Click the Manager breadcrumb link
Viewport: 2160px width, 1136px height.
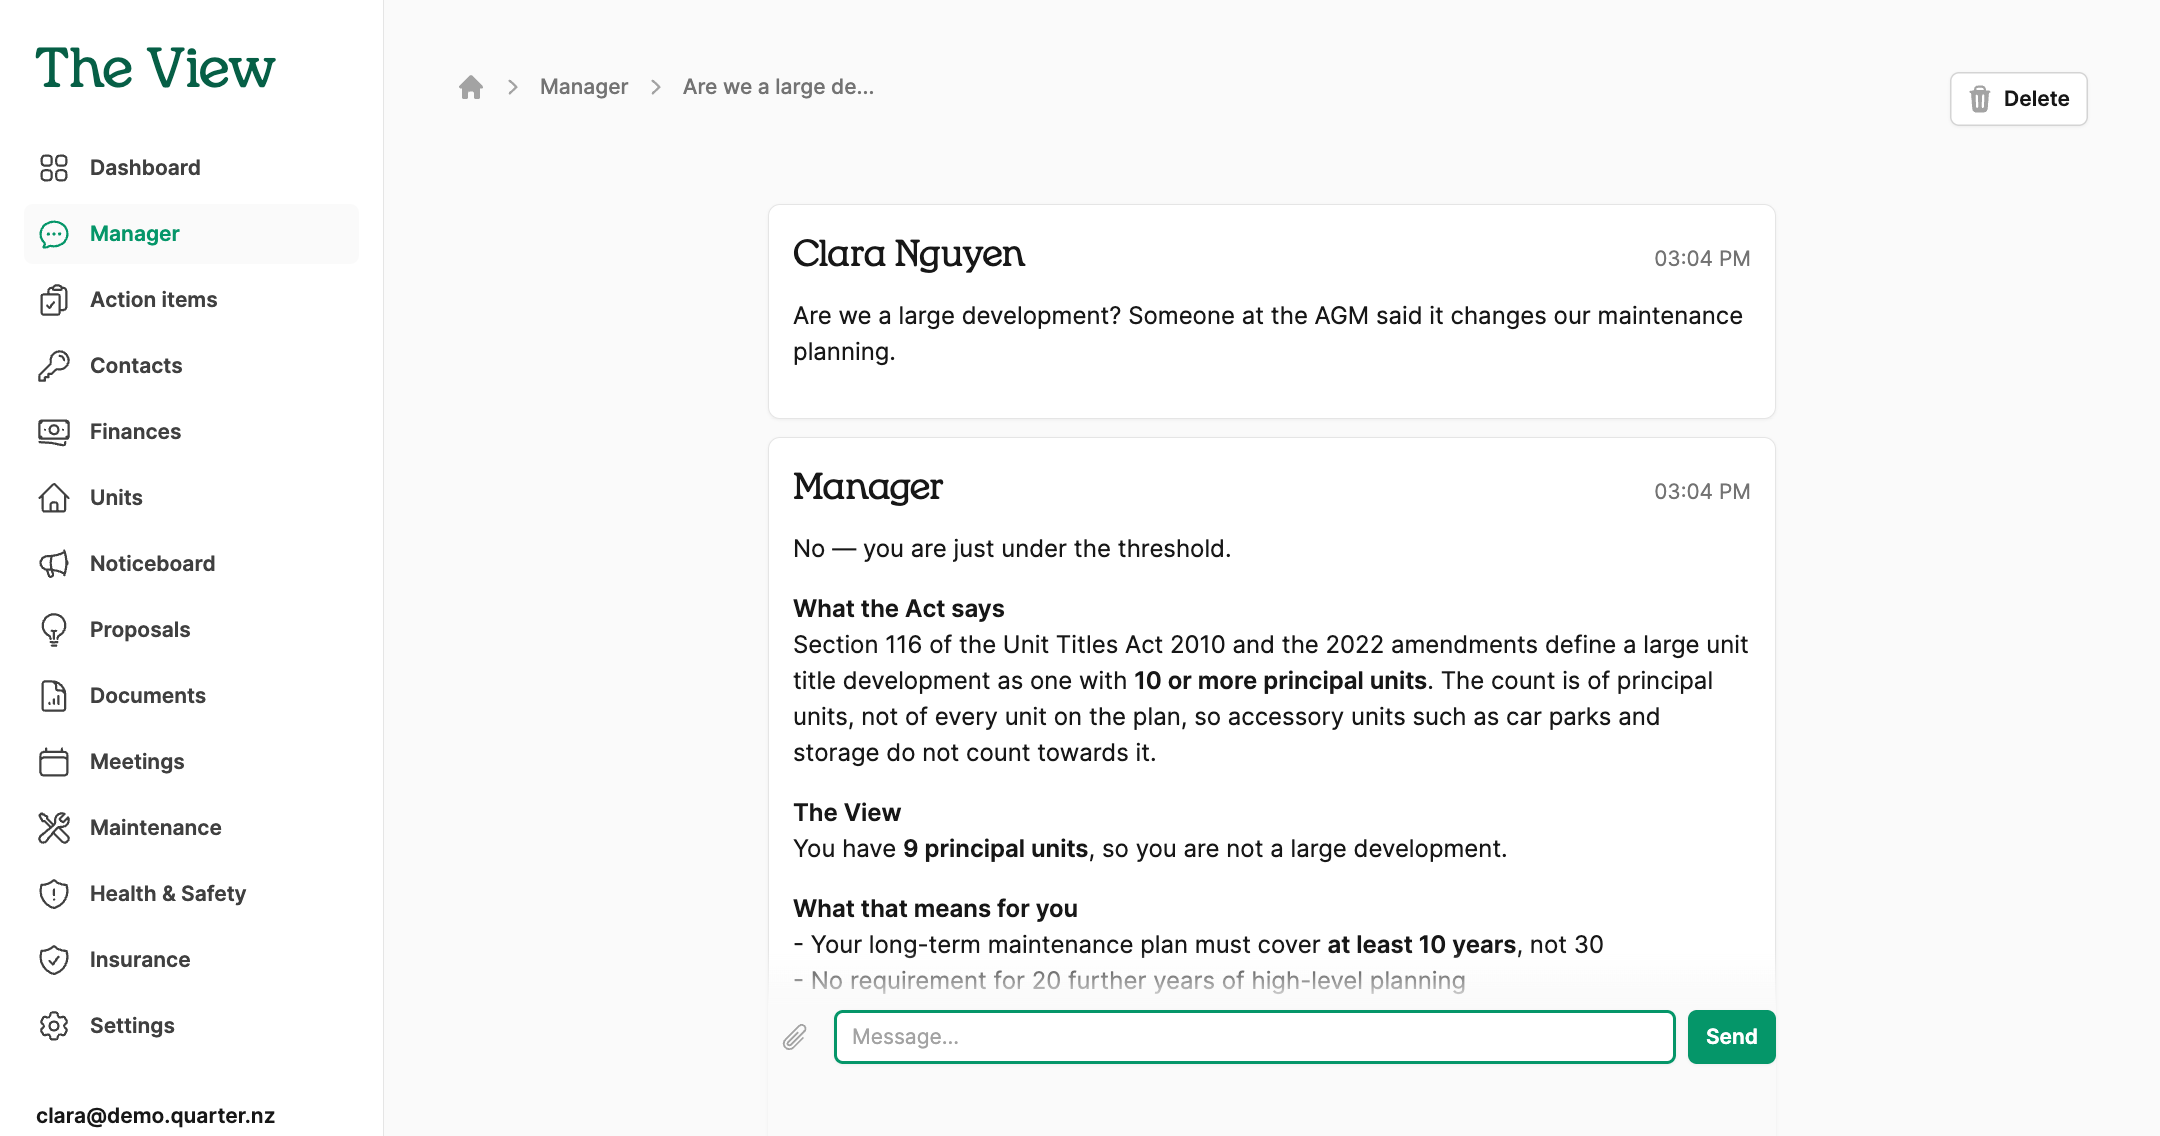pos(584,87)
